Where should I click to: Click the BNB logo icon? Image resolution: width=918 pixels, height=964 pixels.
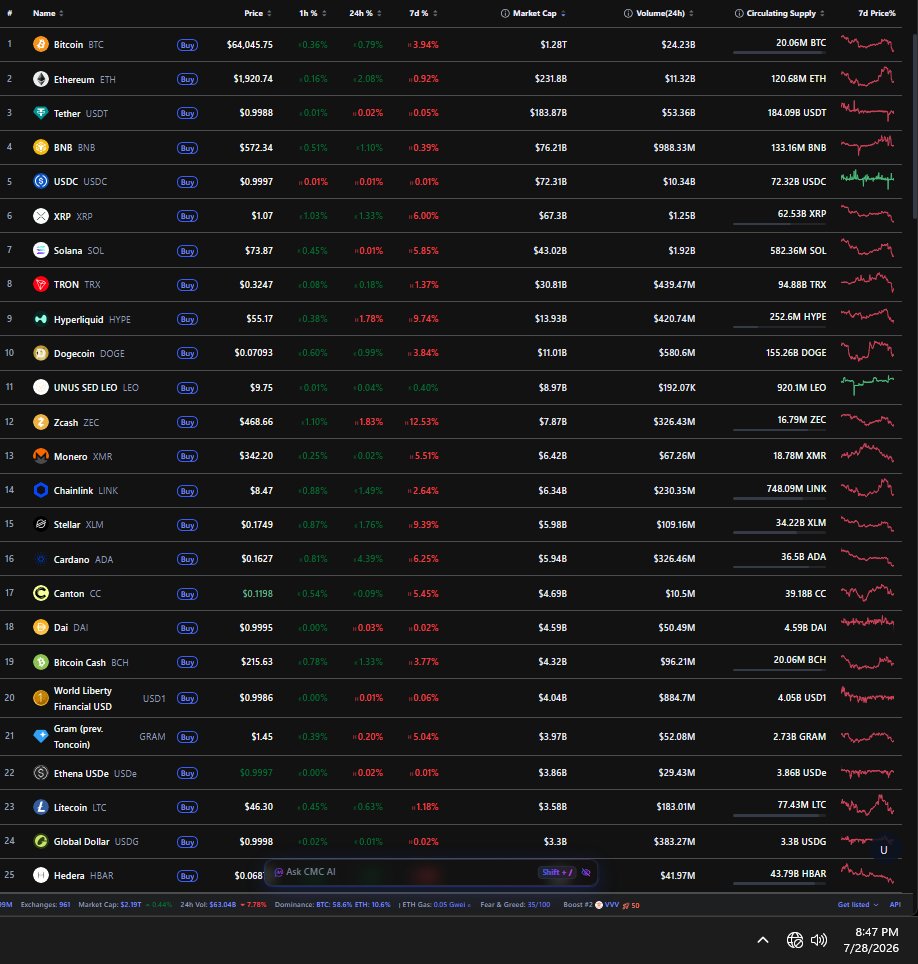tap(41, 148)
